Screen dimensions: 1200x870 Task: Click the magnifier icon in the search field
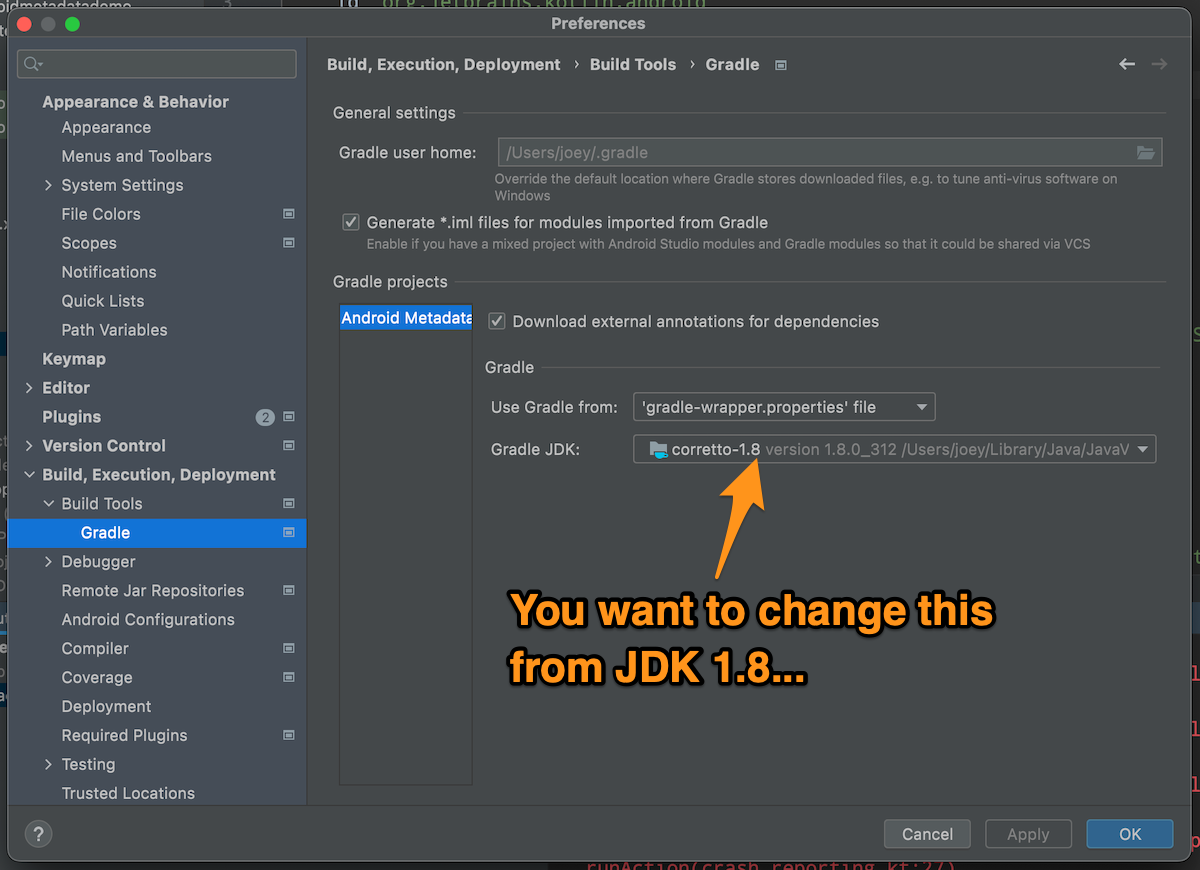32,63
